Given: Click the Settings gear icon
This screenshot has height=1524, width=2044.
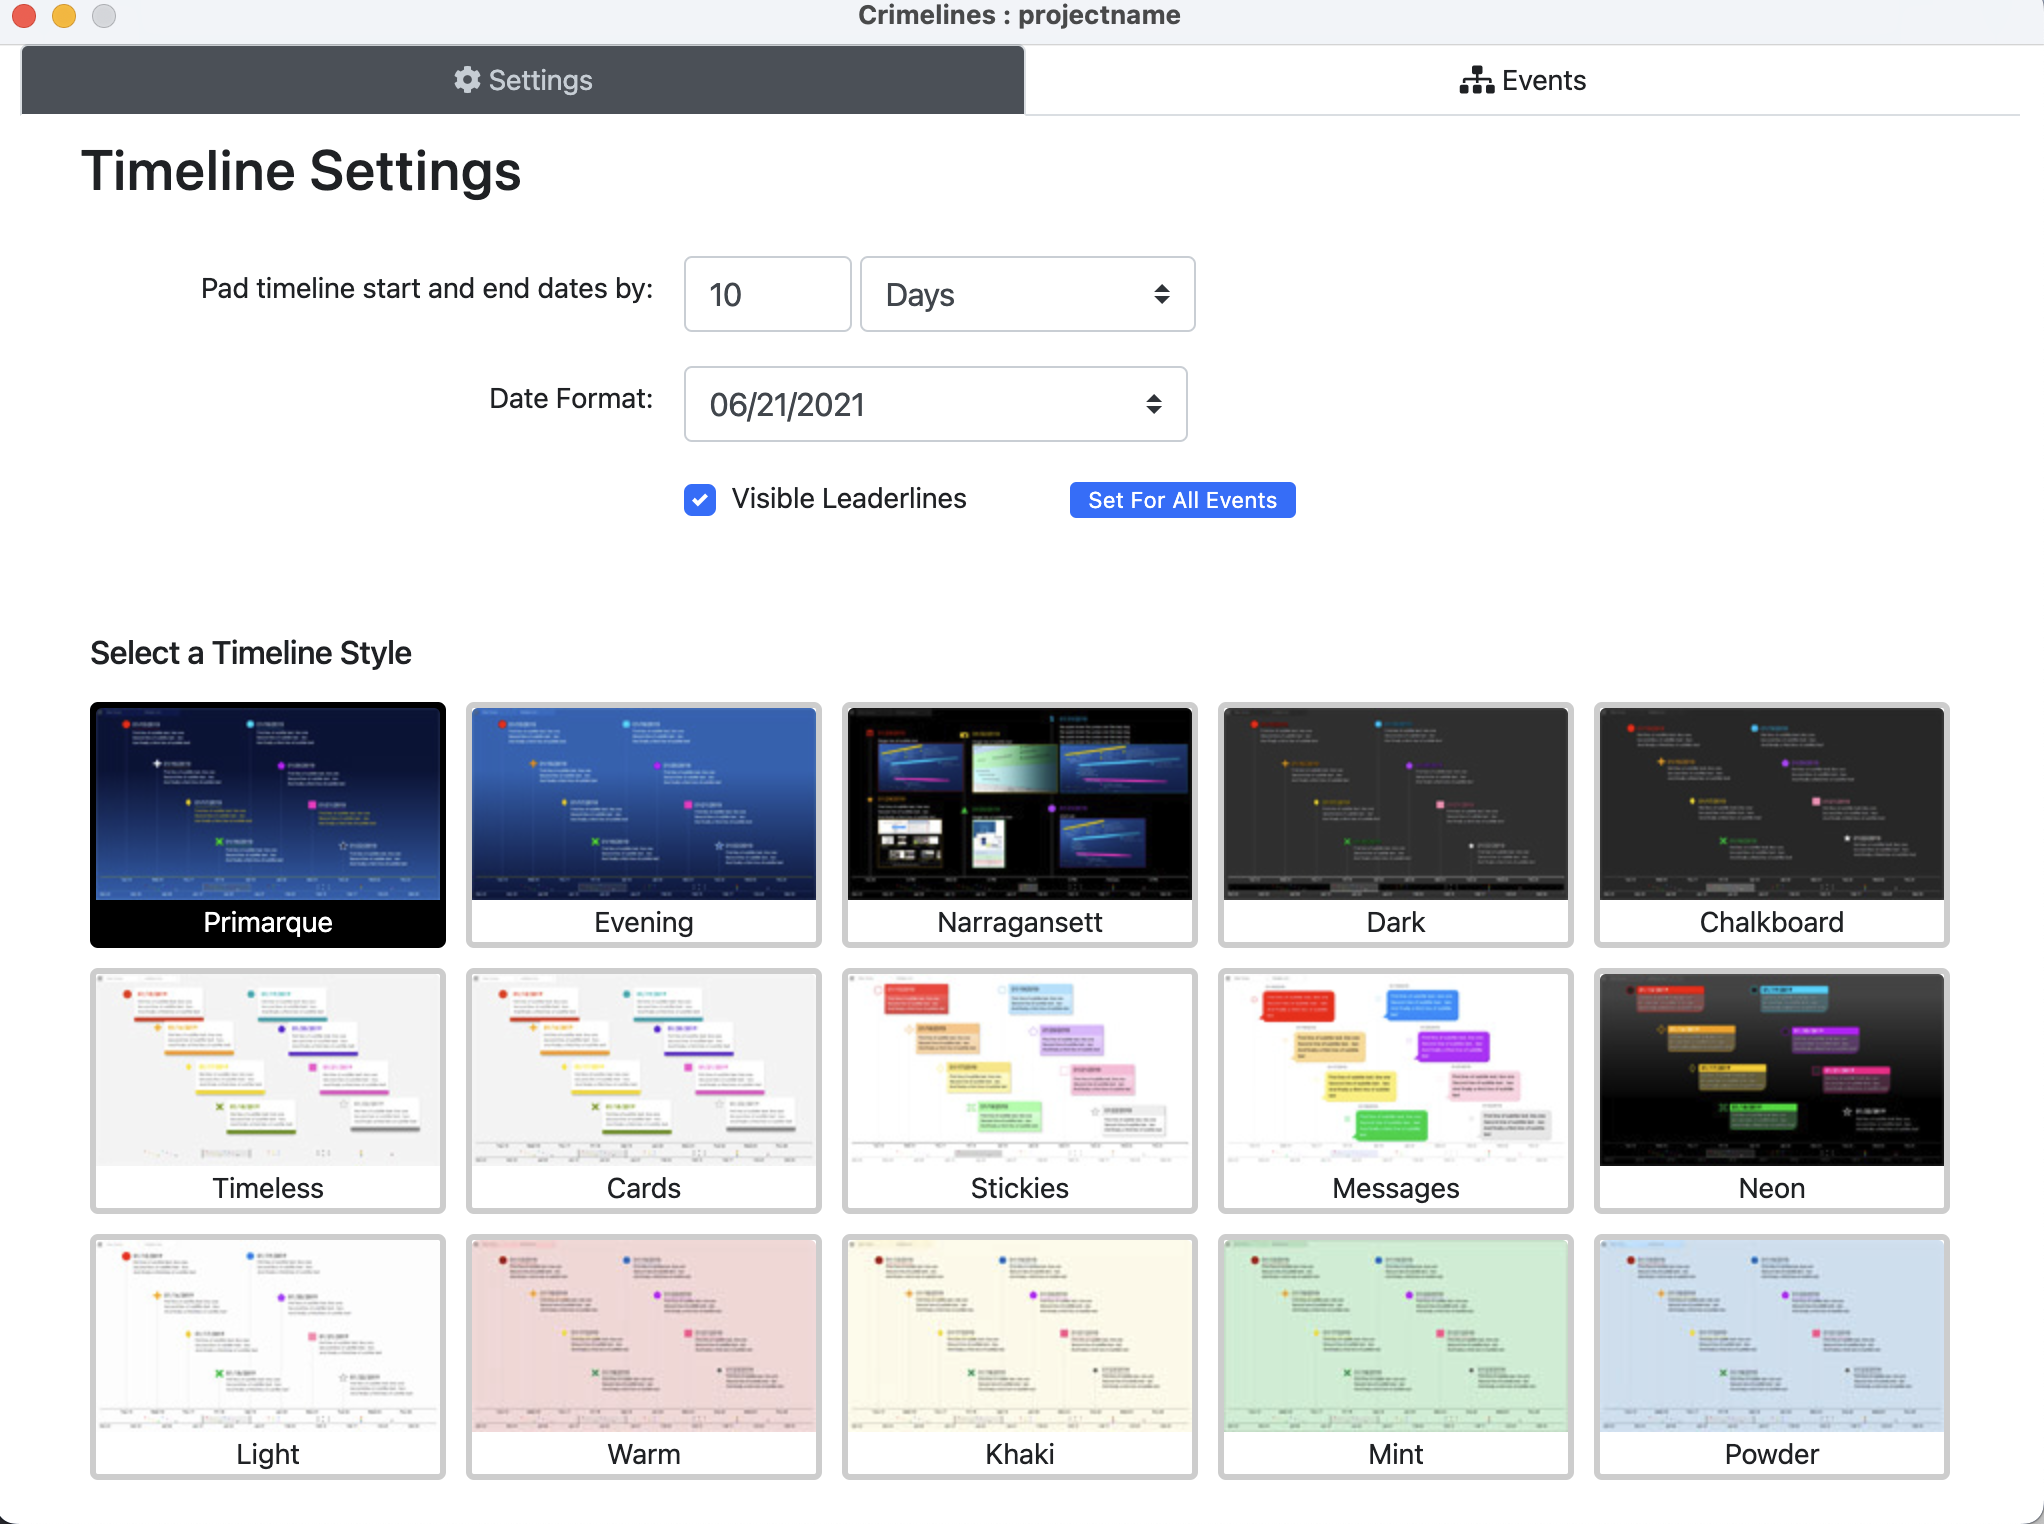Looking at the screenshot, I should point(467,80).
